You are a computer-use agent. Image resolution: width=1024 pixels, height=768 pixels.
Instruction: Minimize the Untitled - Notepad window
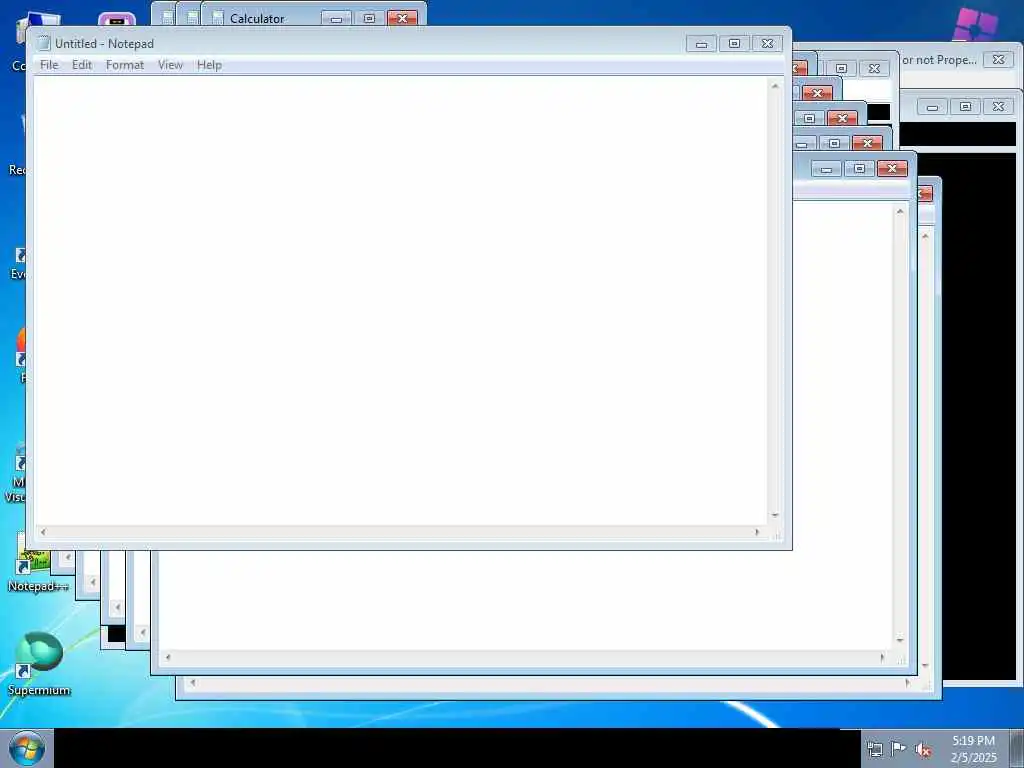[701, 44]
